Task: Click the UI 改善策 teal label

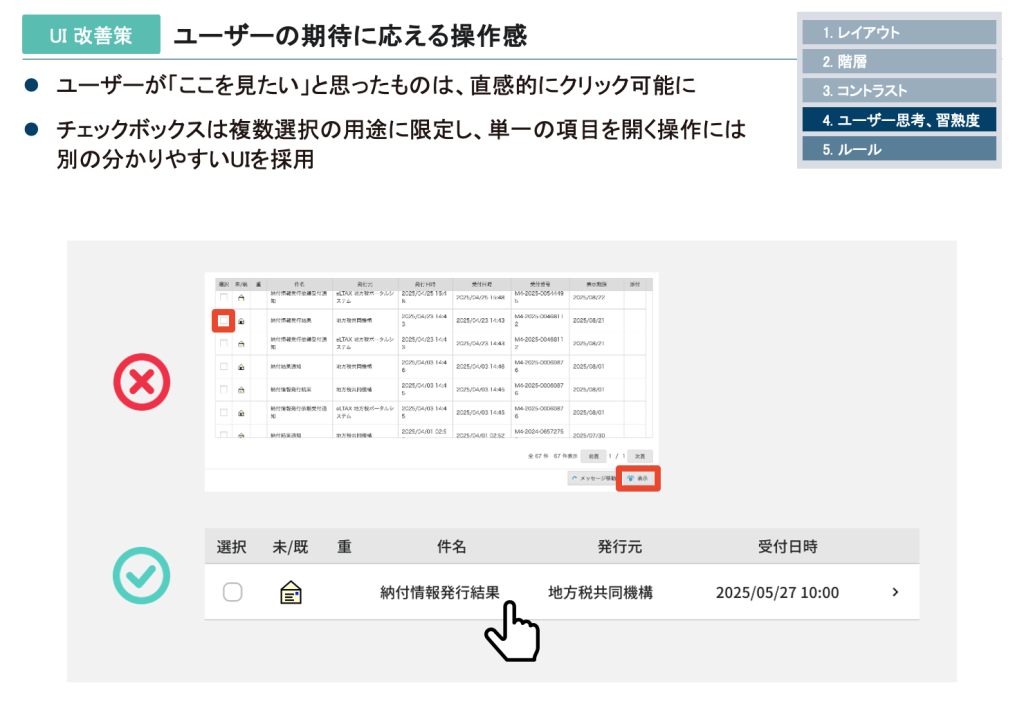Action: 91,37
